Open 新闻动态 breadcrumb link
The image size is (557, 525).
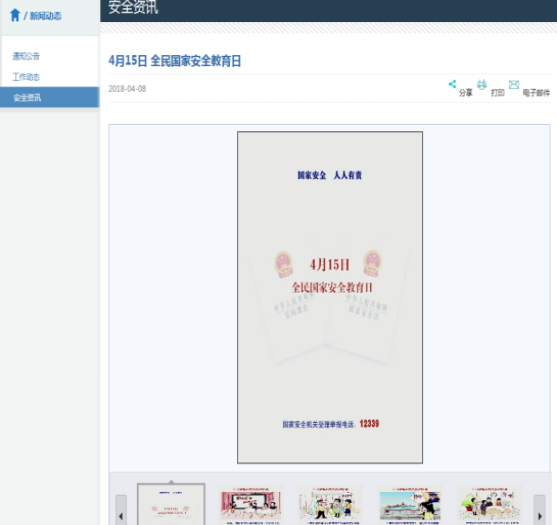(x=45, y=16)
